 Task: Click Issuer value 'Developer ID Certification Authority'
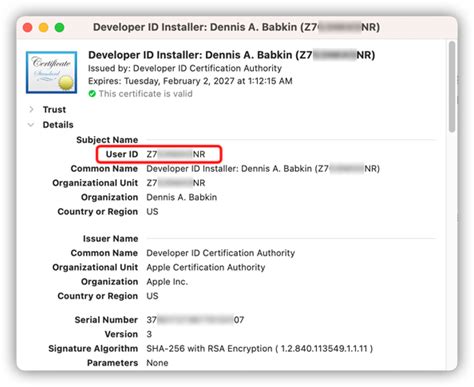click(221, 253)
